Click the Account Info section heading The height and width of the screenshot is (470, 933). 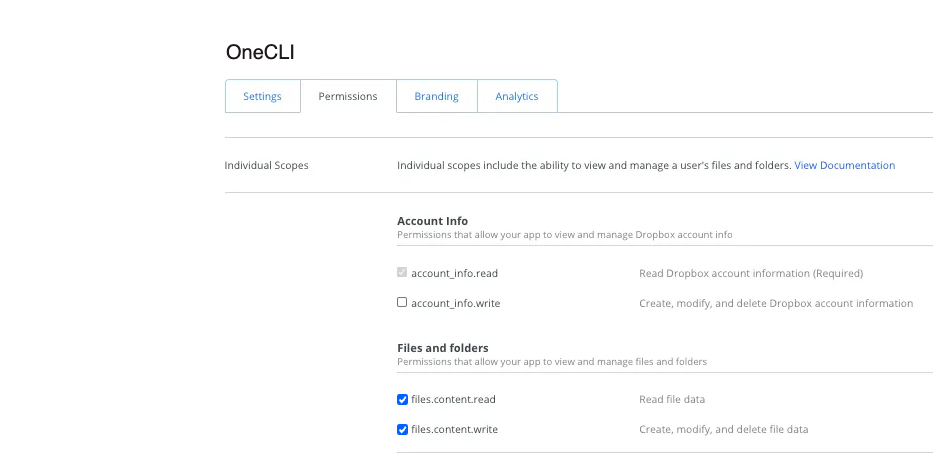433,221
